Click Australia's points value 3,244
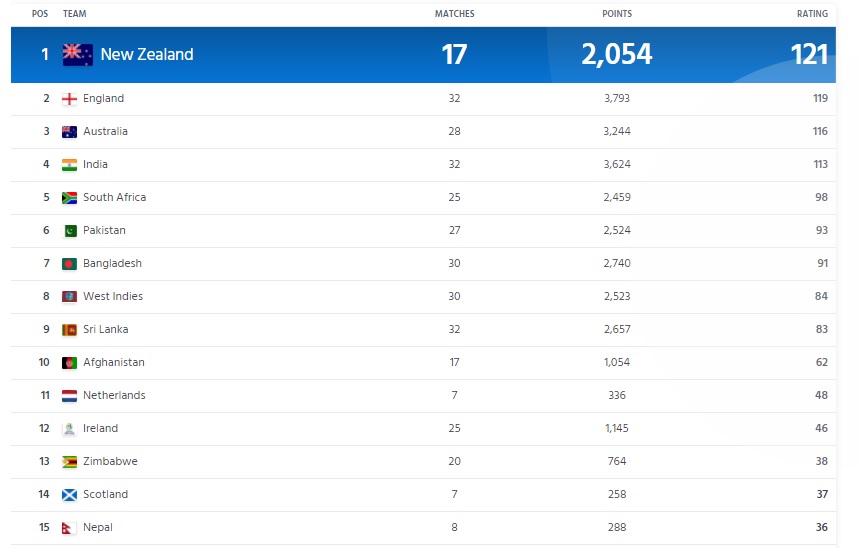The width and height of the screenshot is (859, 548). (x=617, y=132)
